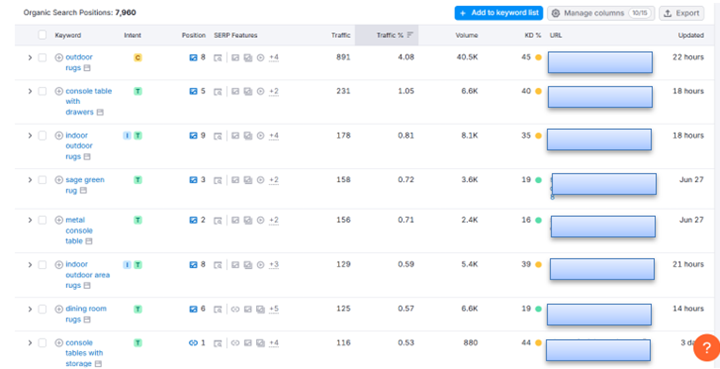Image resolution: width=720 pixels, height=369 pixels.
Task: Click the add icon beside outdoor rugs
Action: coord(59,57)
